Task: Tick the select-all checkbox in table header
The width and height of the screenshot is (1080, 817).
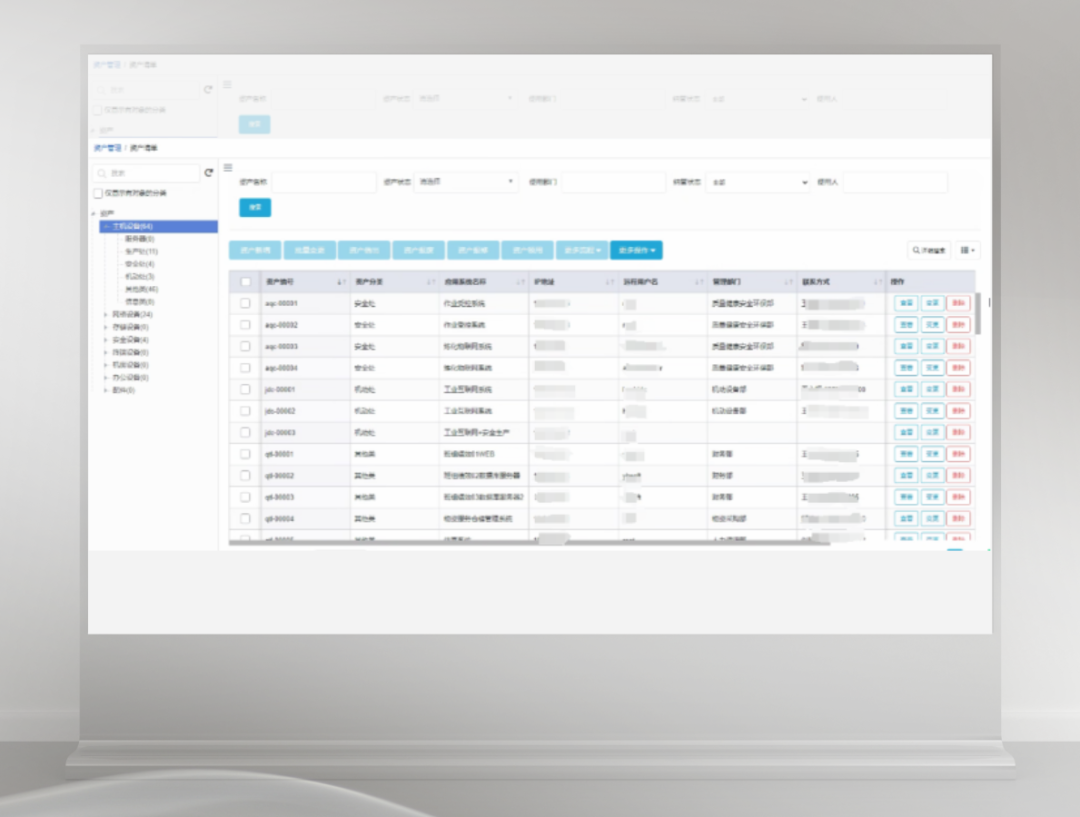Action: (x=245, y=282)
